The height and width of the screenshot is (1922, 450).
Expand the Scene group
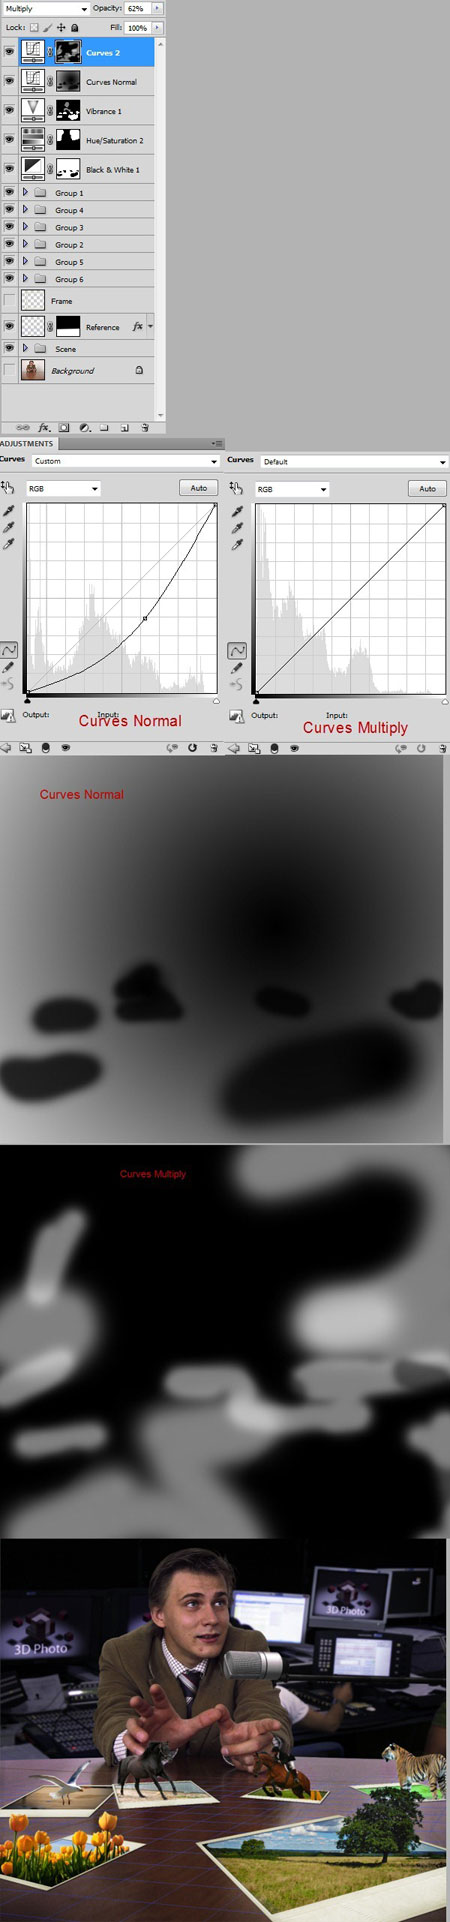point(25,348)
